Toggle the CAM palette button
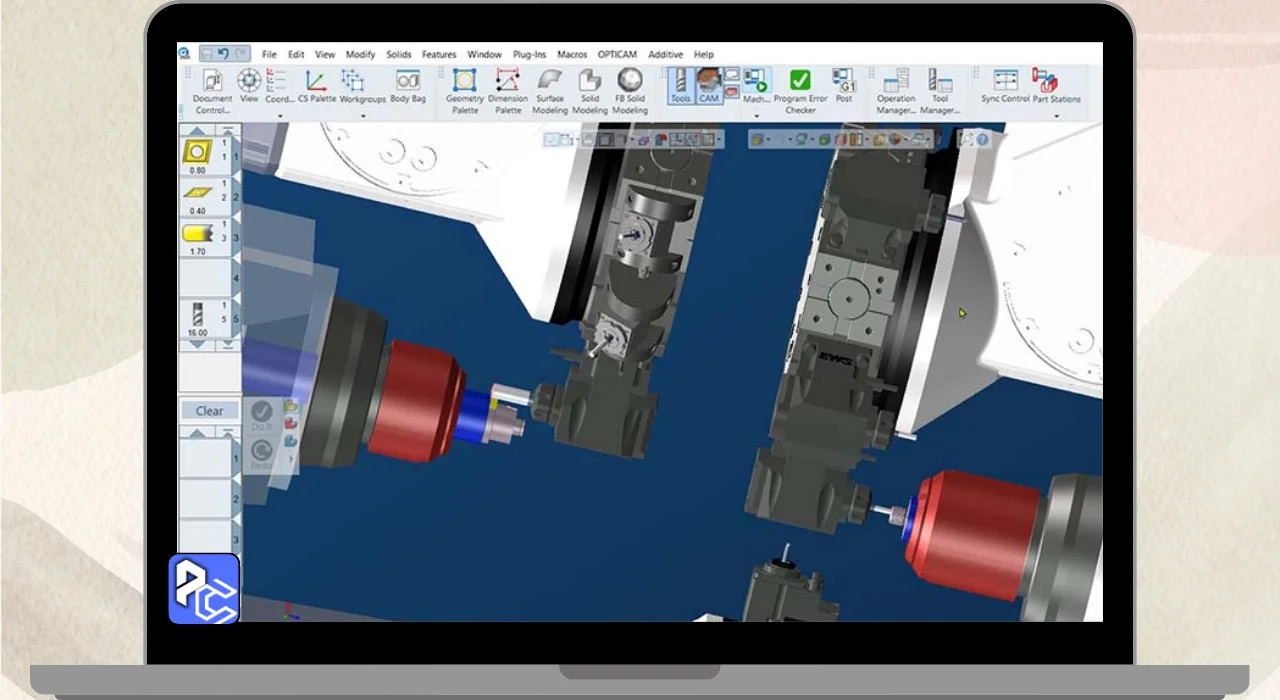The height and width of the screenshot is (700, 1280). [x=709, y=85]
